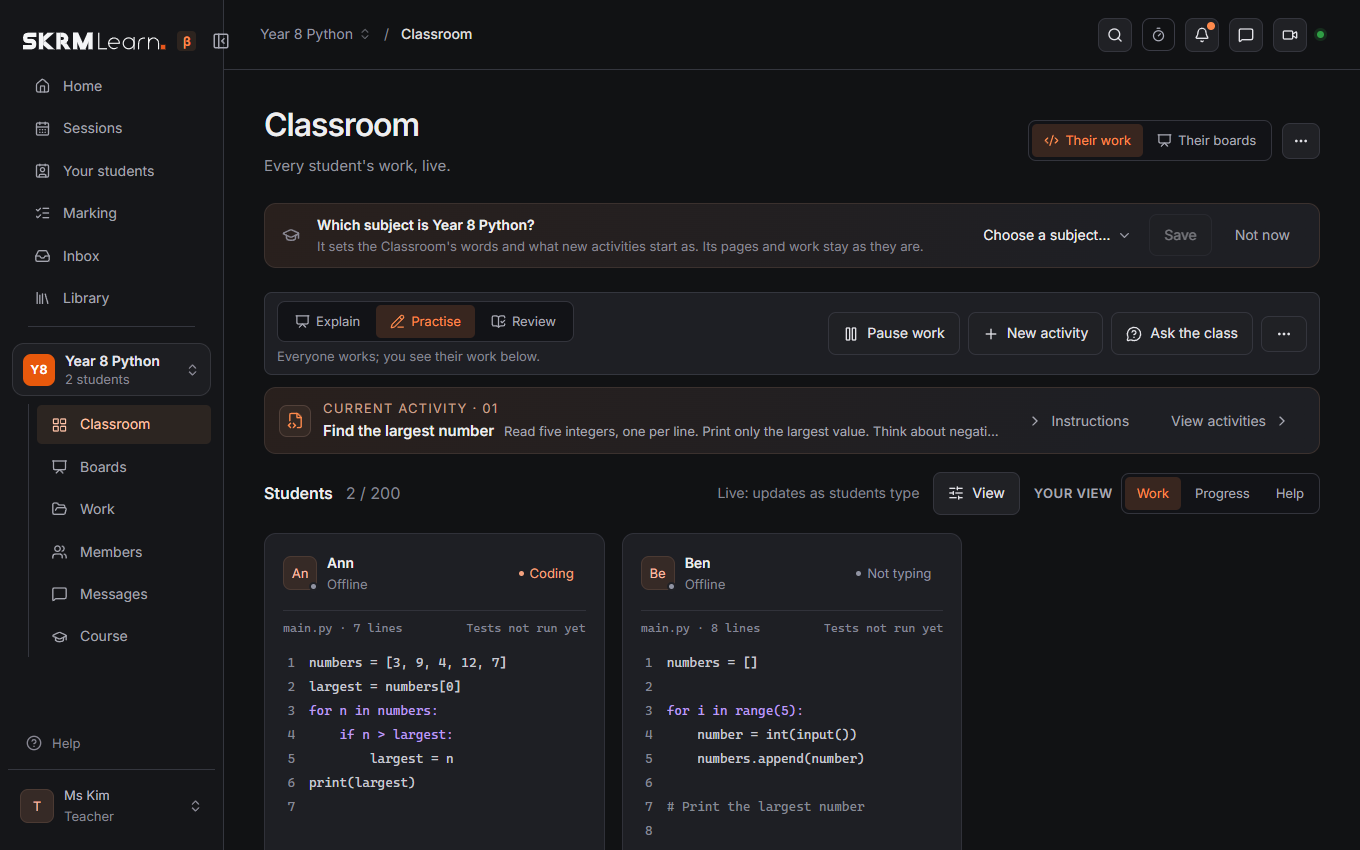Image resolution: width=1360 pixels, height=850 pixels.
Task: Click the Classroom breadcrumb text
Action: pyautogui.click(x=436, y=34)
